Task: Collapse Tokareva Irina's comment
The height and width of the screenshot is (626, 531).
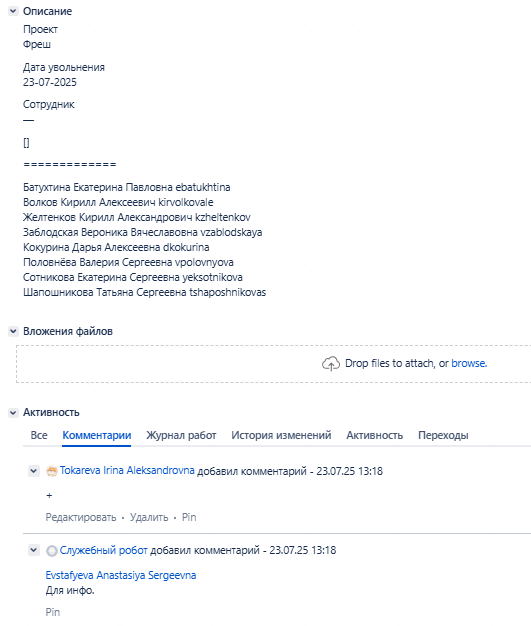Action: click(x=34, y=471)
